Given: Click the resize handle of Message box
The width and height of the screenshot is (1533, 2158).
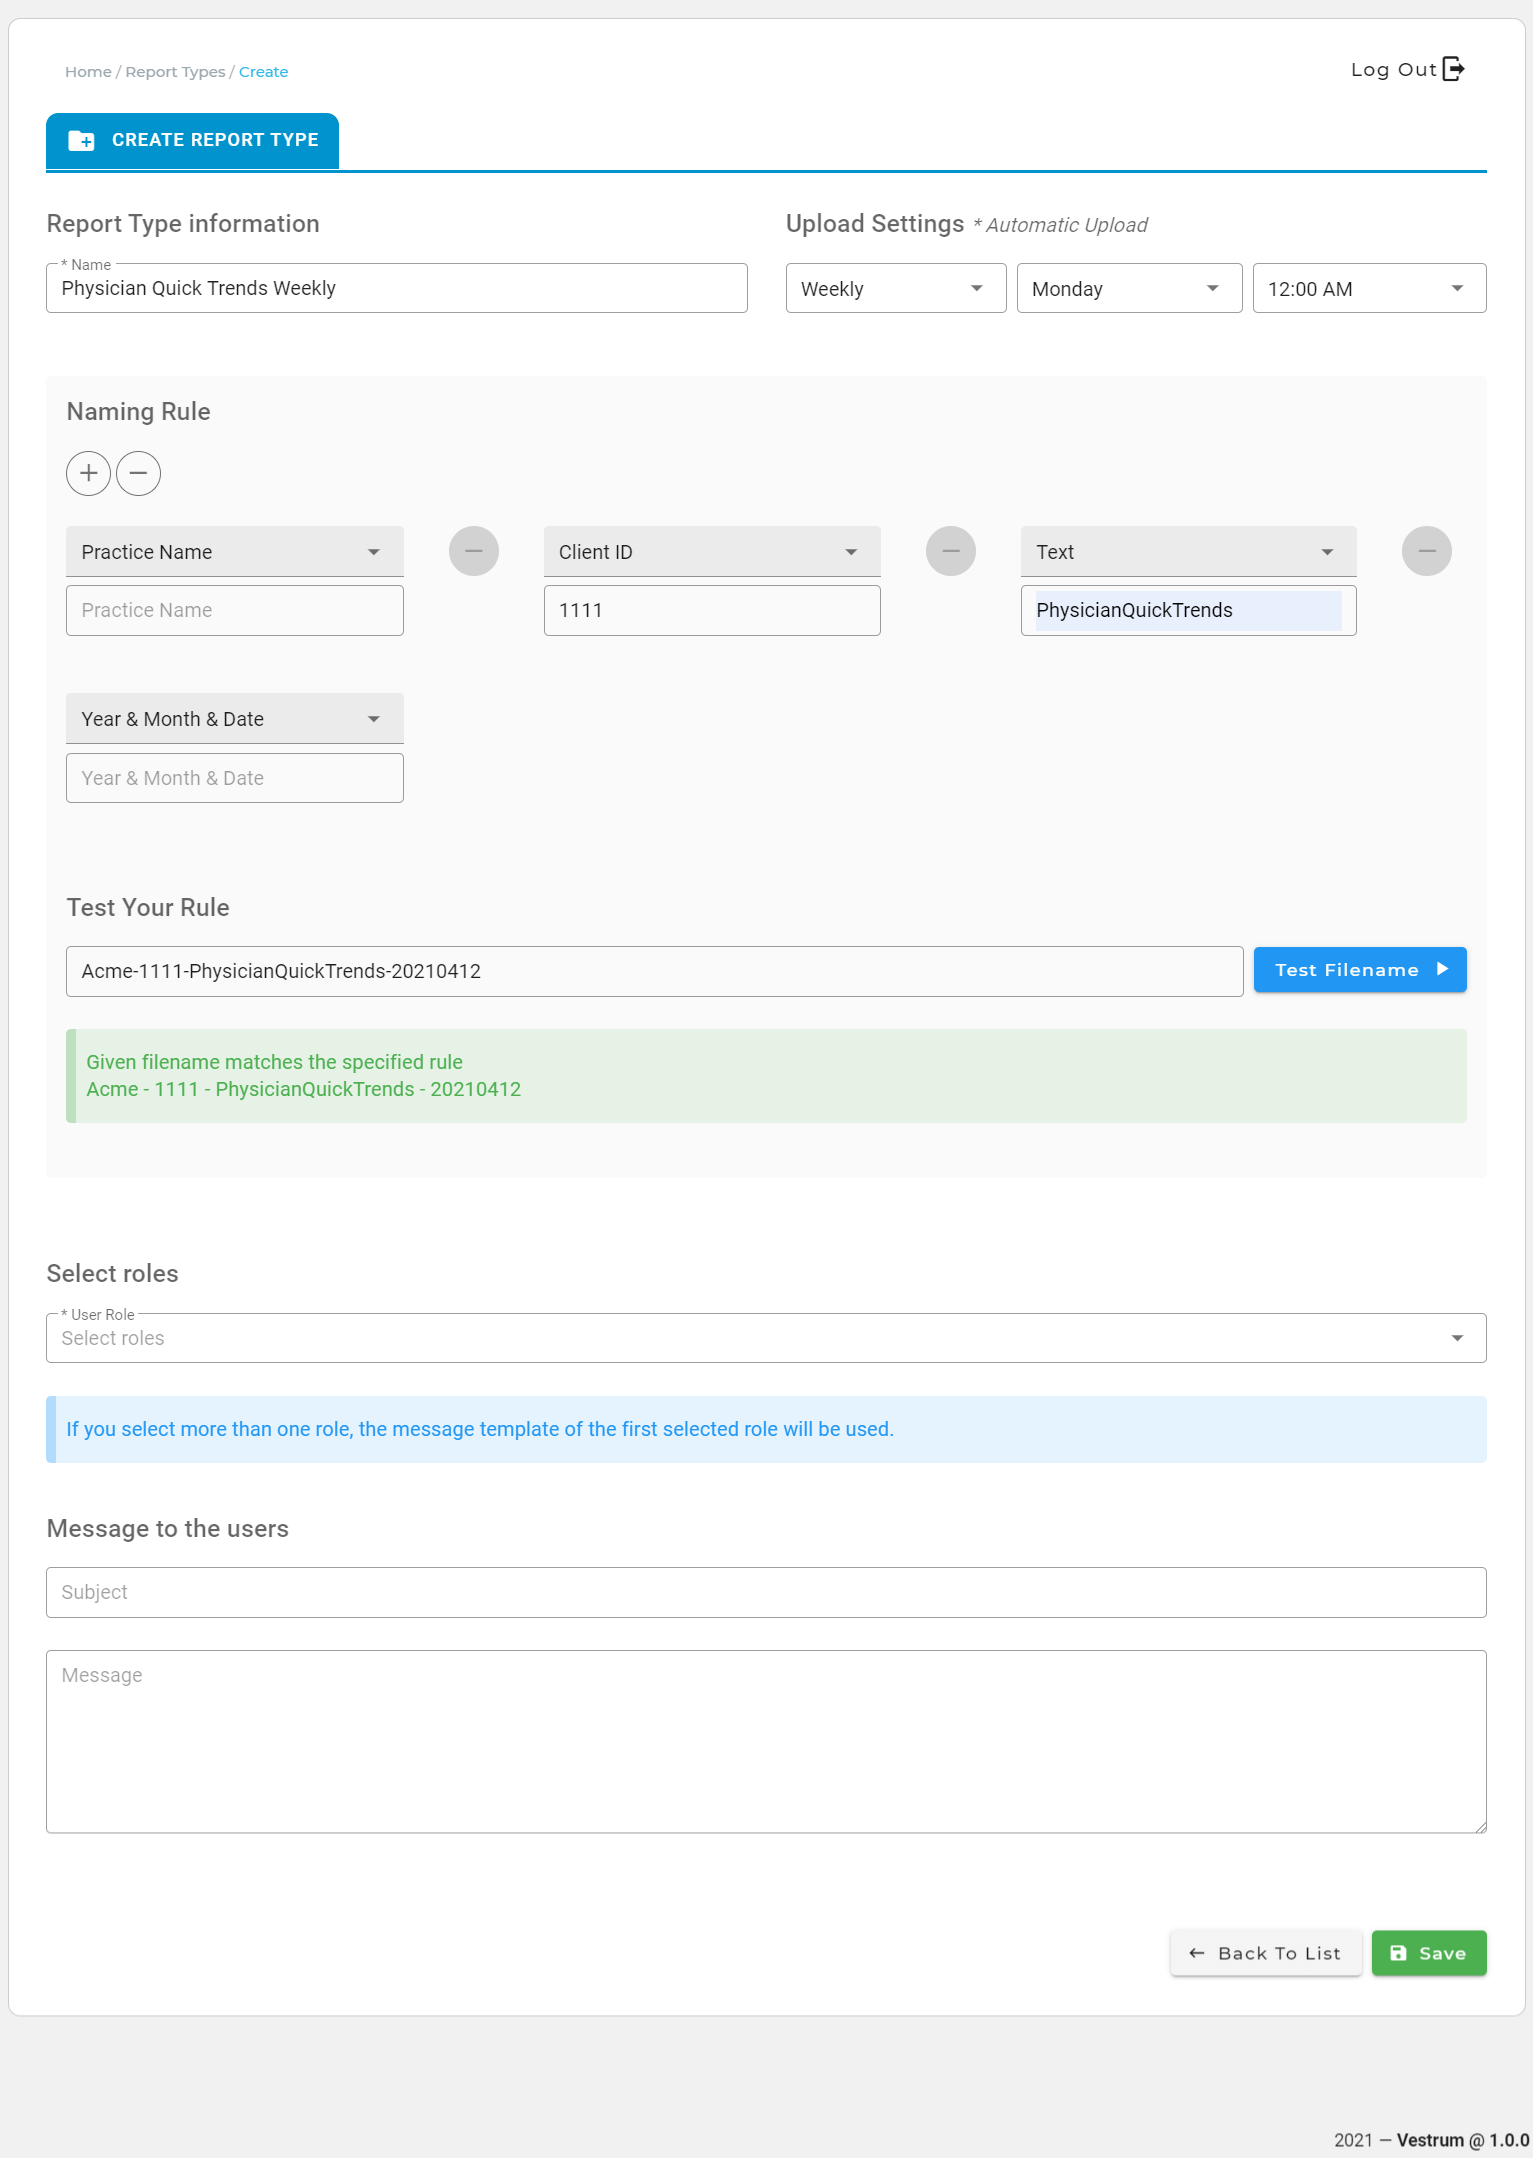Looking at the screenshot, I should pyautogui.click(x=1480, y=1826).
